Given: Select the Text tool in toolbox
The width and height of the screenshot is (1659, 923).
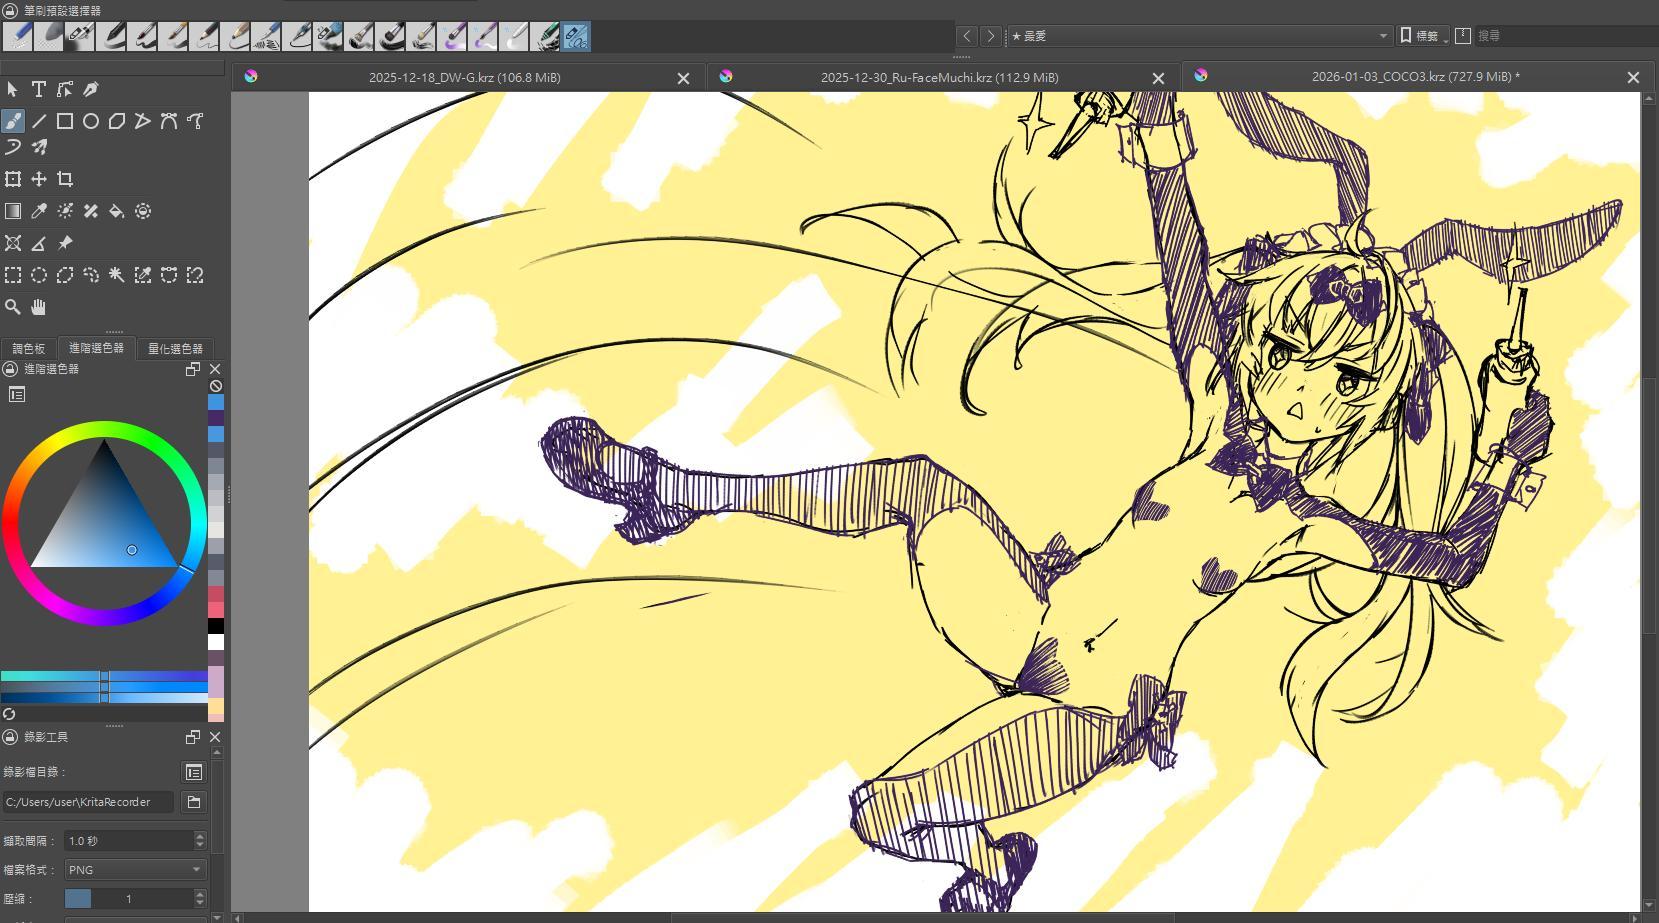Looking at the screenshot, I should pos(39,90).
